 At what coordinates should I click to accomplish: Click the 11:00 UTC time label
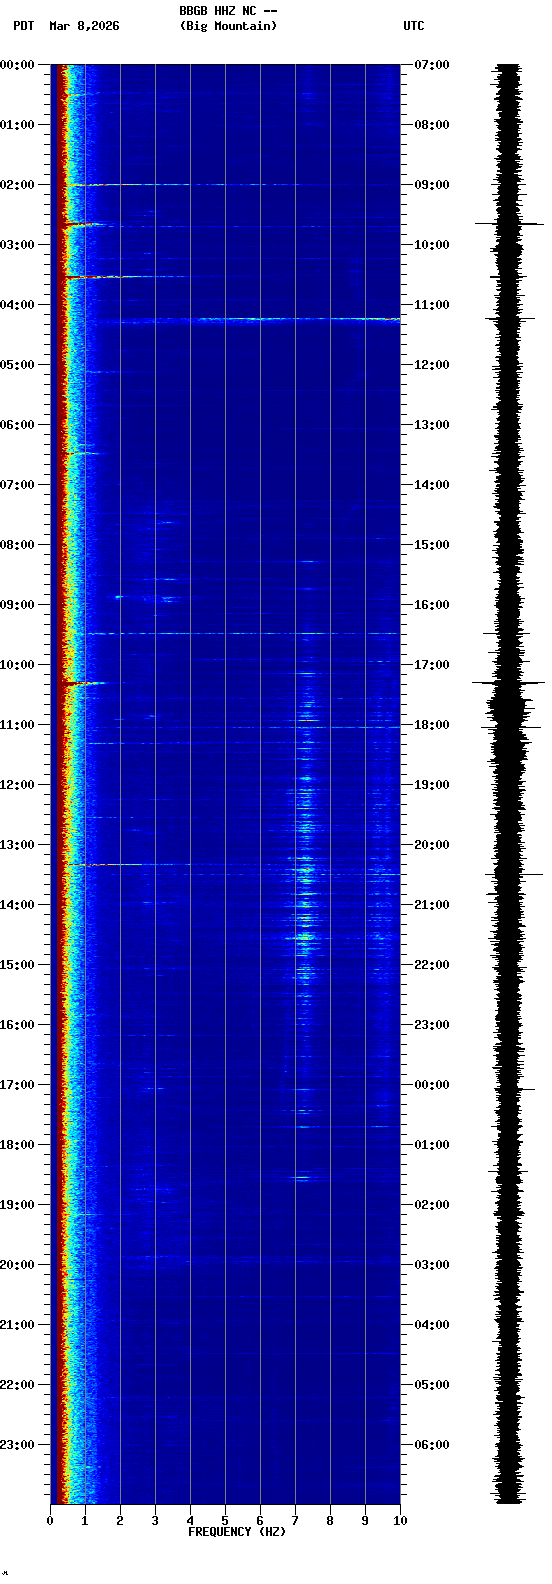[432, 305]
